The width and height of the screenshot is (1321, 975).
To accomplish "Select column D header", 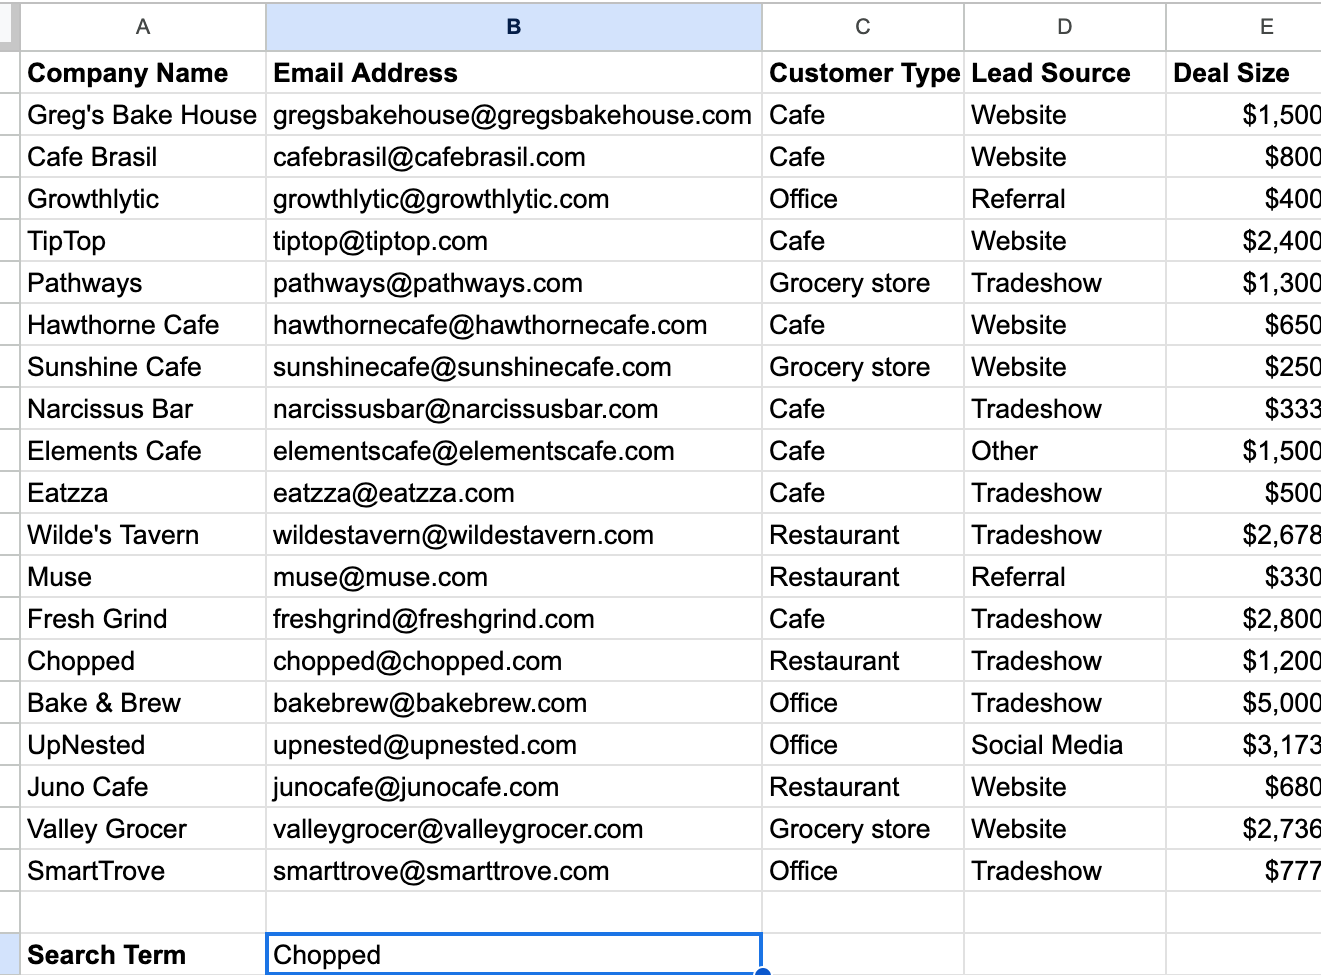I will click(x=1063, y=27).
